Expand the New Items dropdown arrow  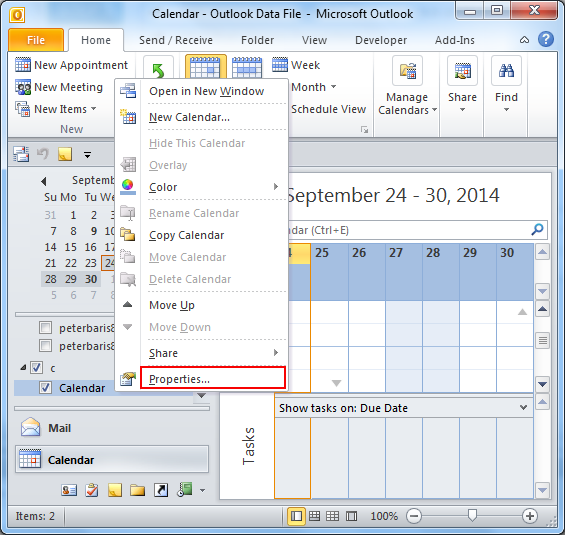tap(94, 108)
